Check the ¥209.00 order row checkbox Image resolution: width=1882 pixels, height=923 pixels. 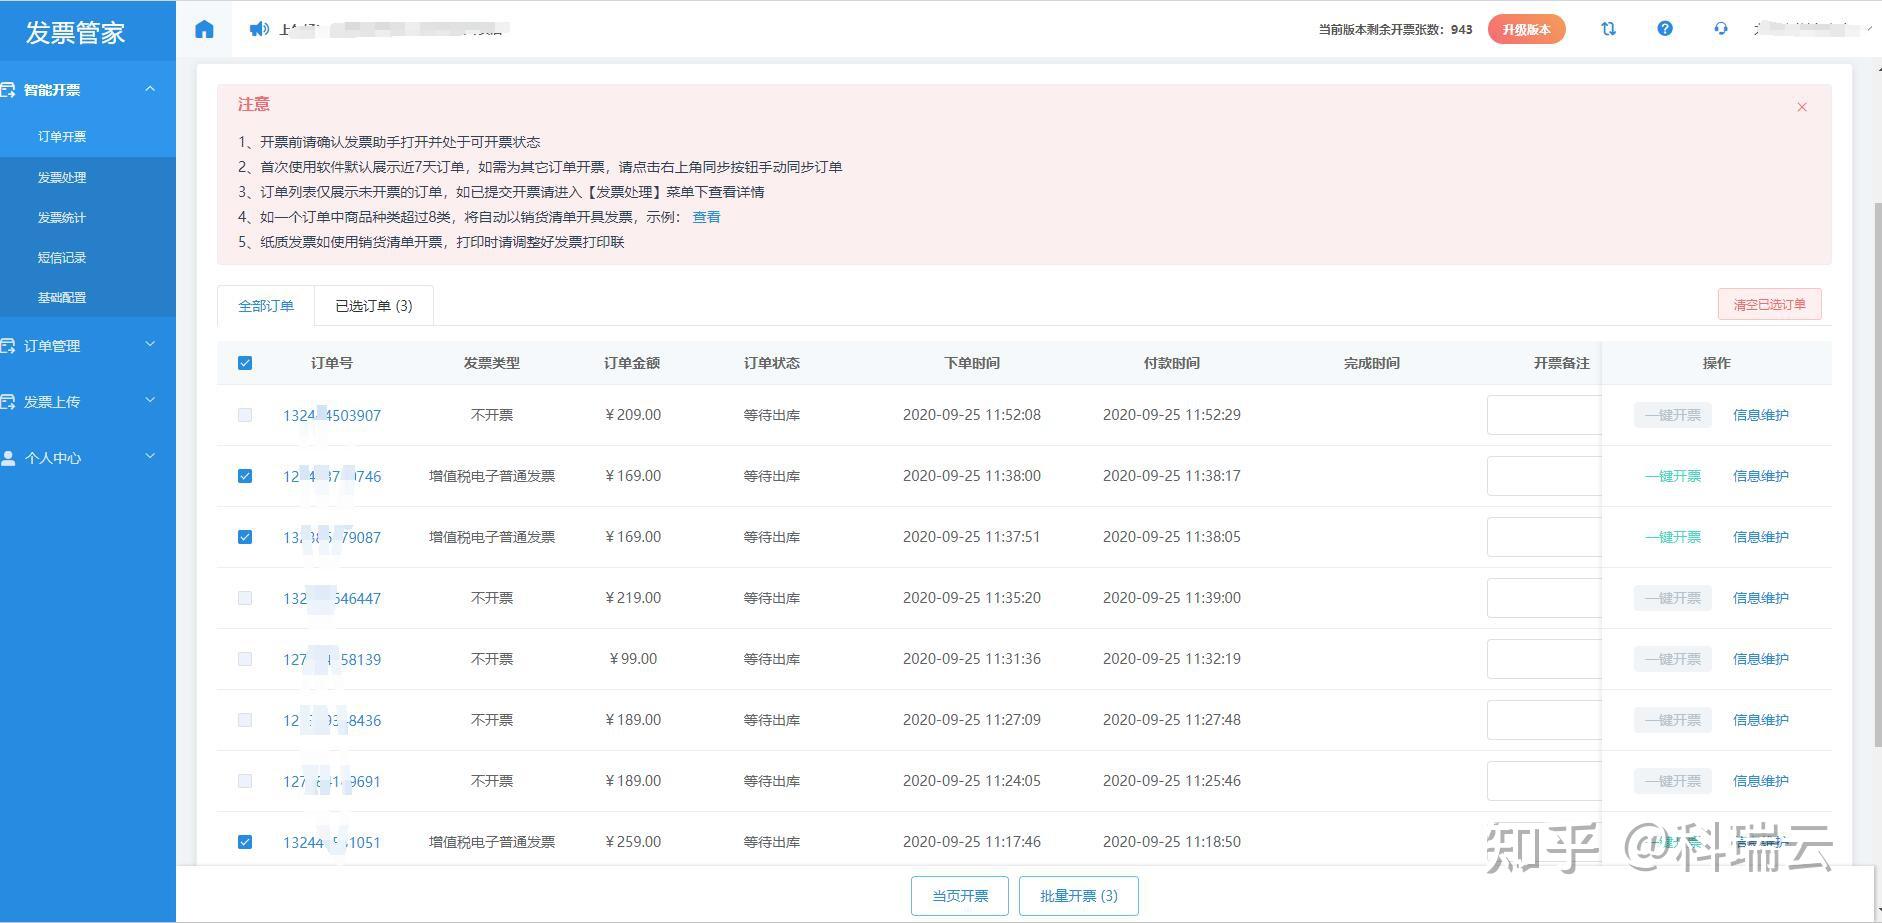pos(245,415)
